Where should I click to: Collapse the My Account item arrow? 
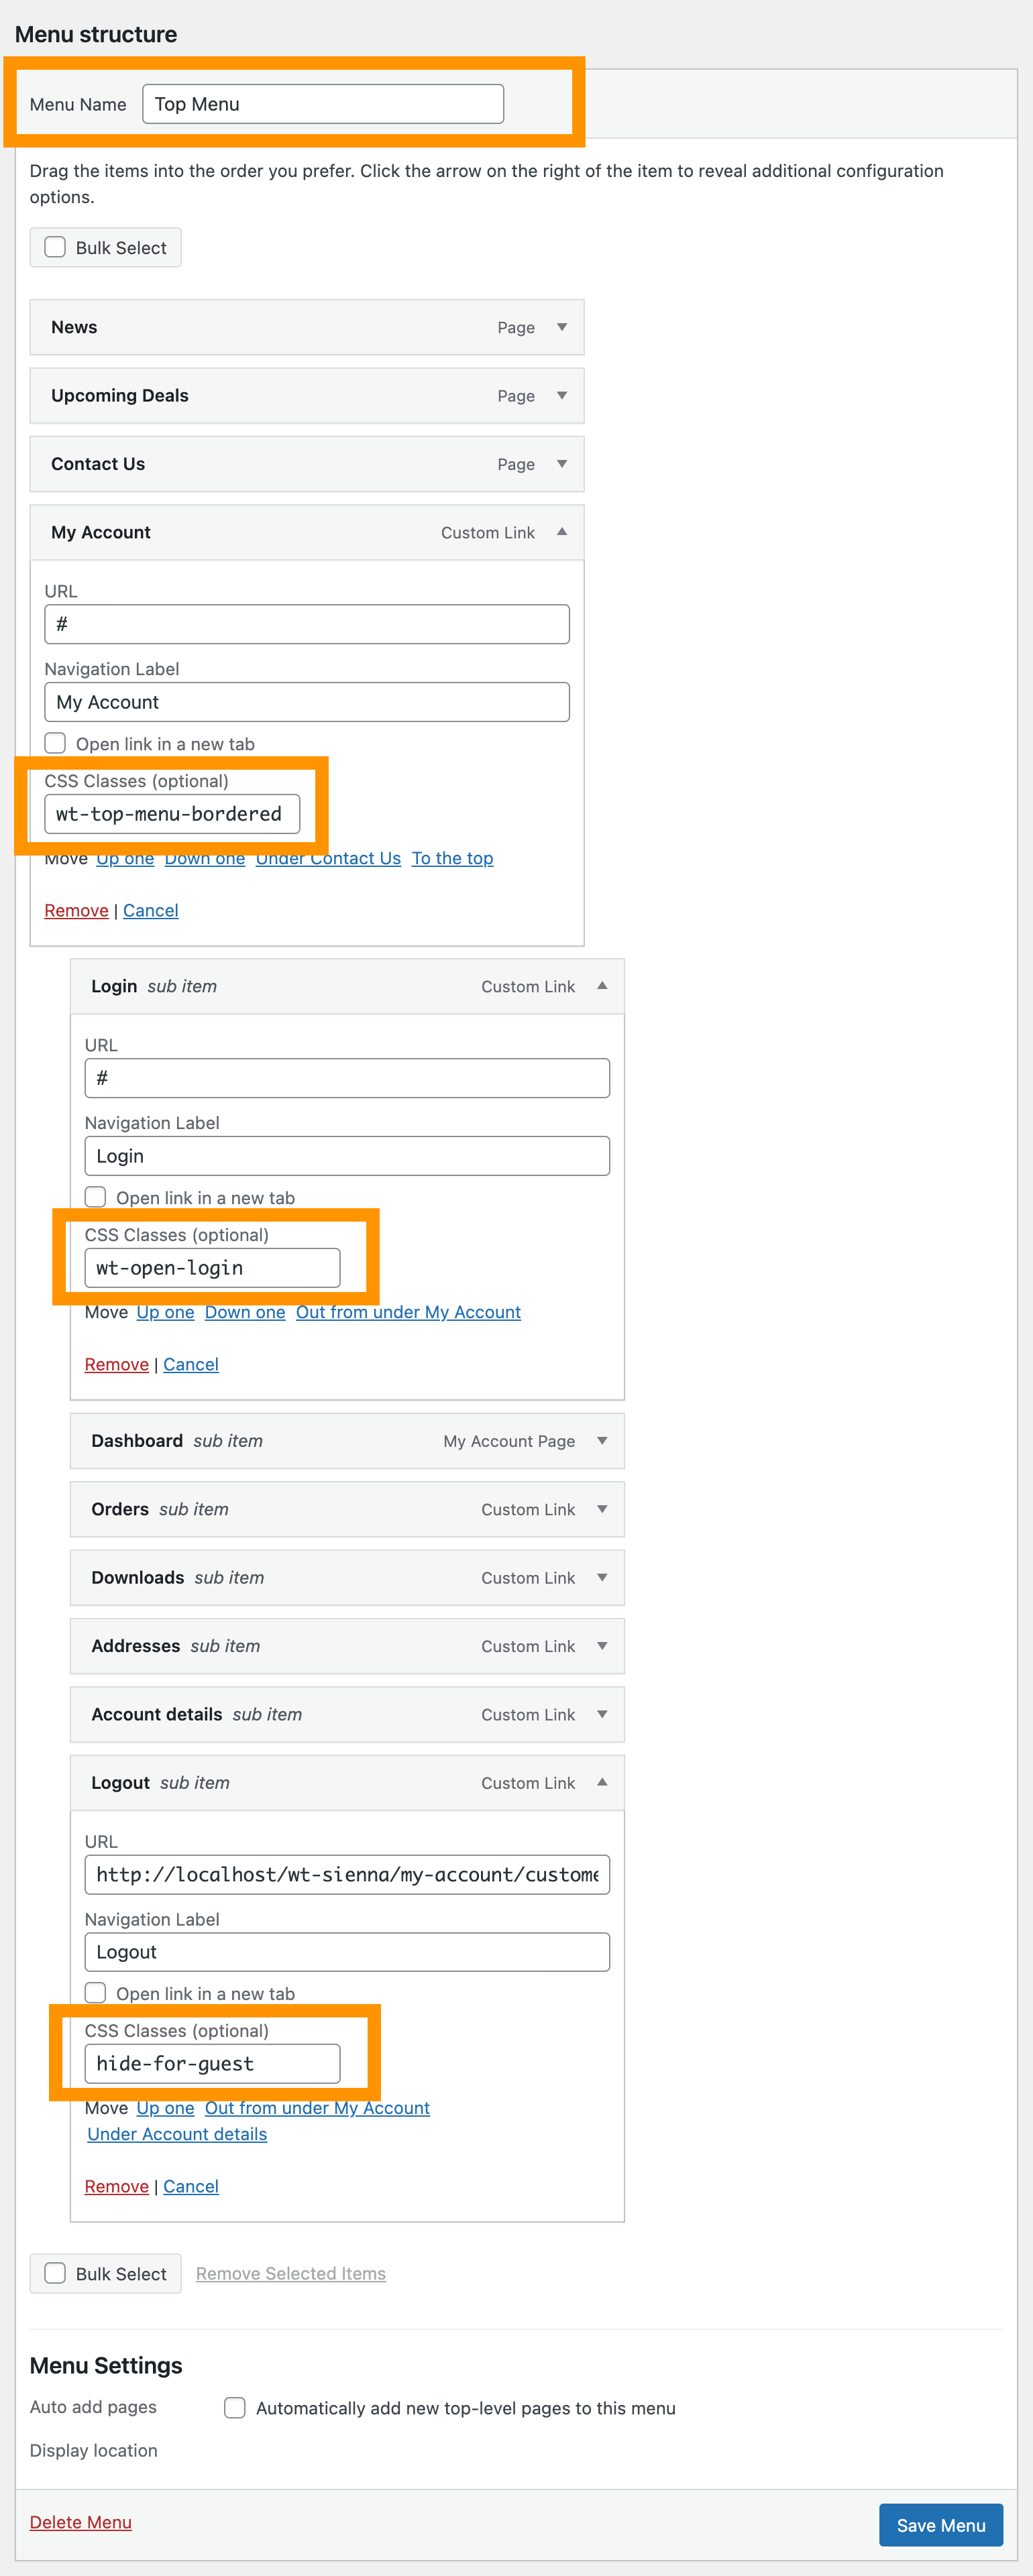tap(562, 531)
